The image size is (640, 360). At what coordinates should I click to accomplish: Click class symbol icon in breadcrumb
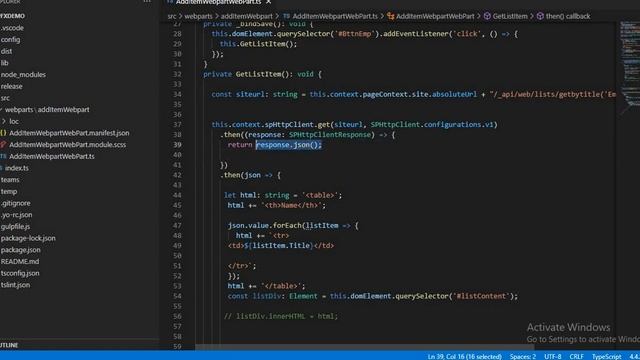(391, 16)
